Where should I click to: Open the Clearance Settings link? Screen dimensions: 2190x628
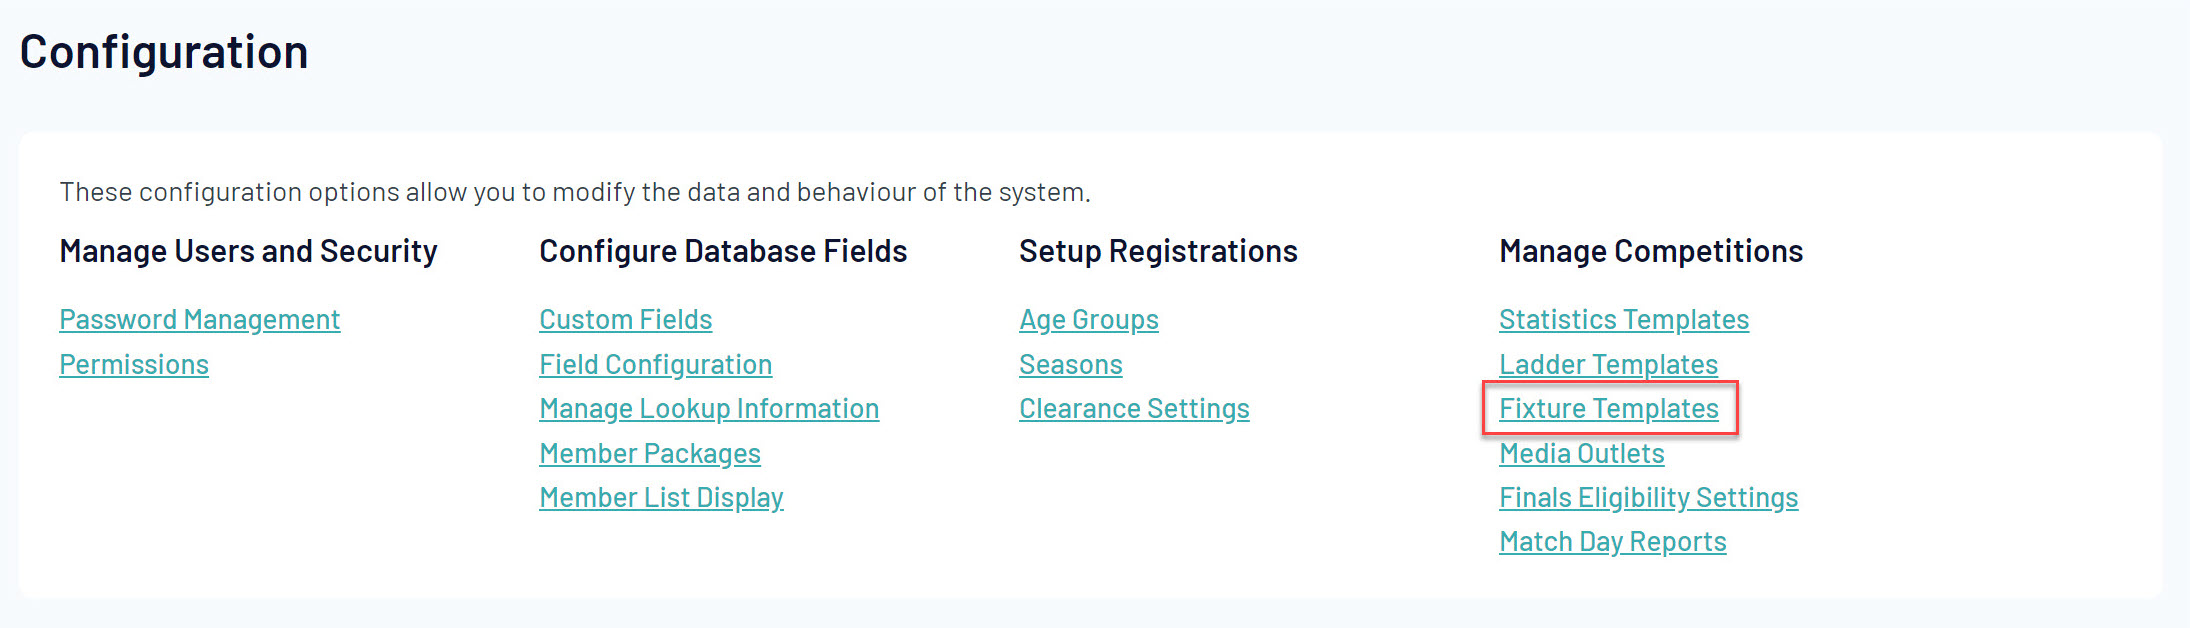(x=1134, y=409)
